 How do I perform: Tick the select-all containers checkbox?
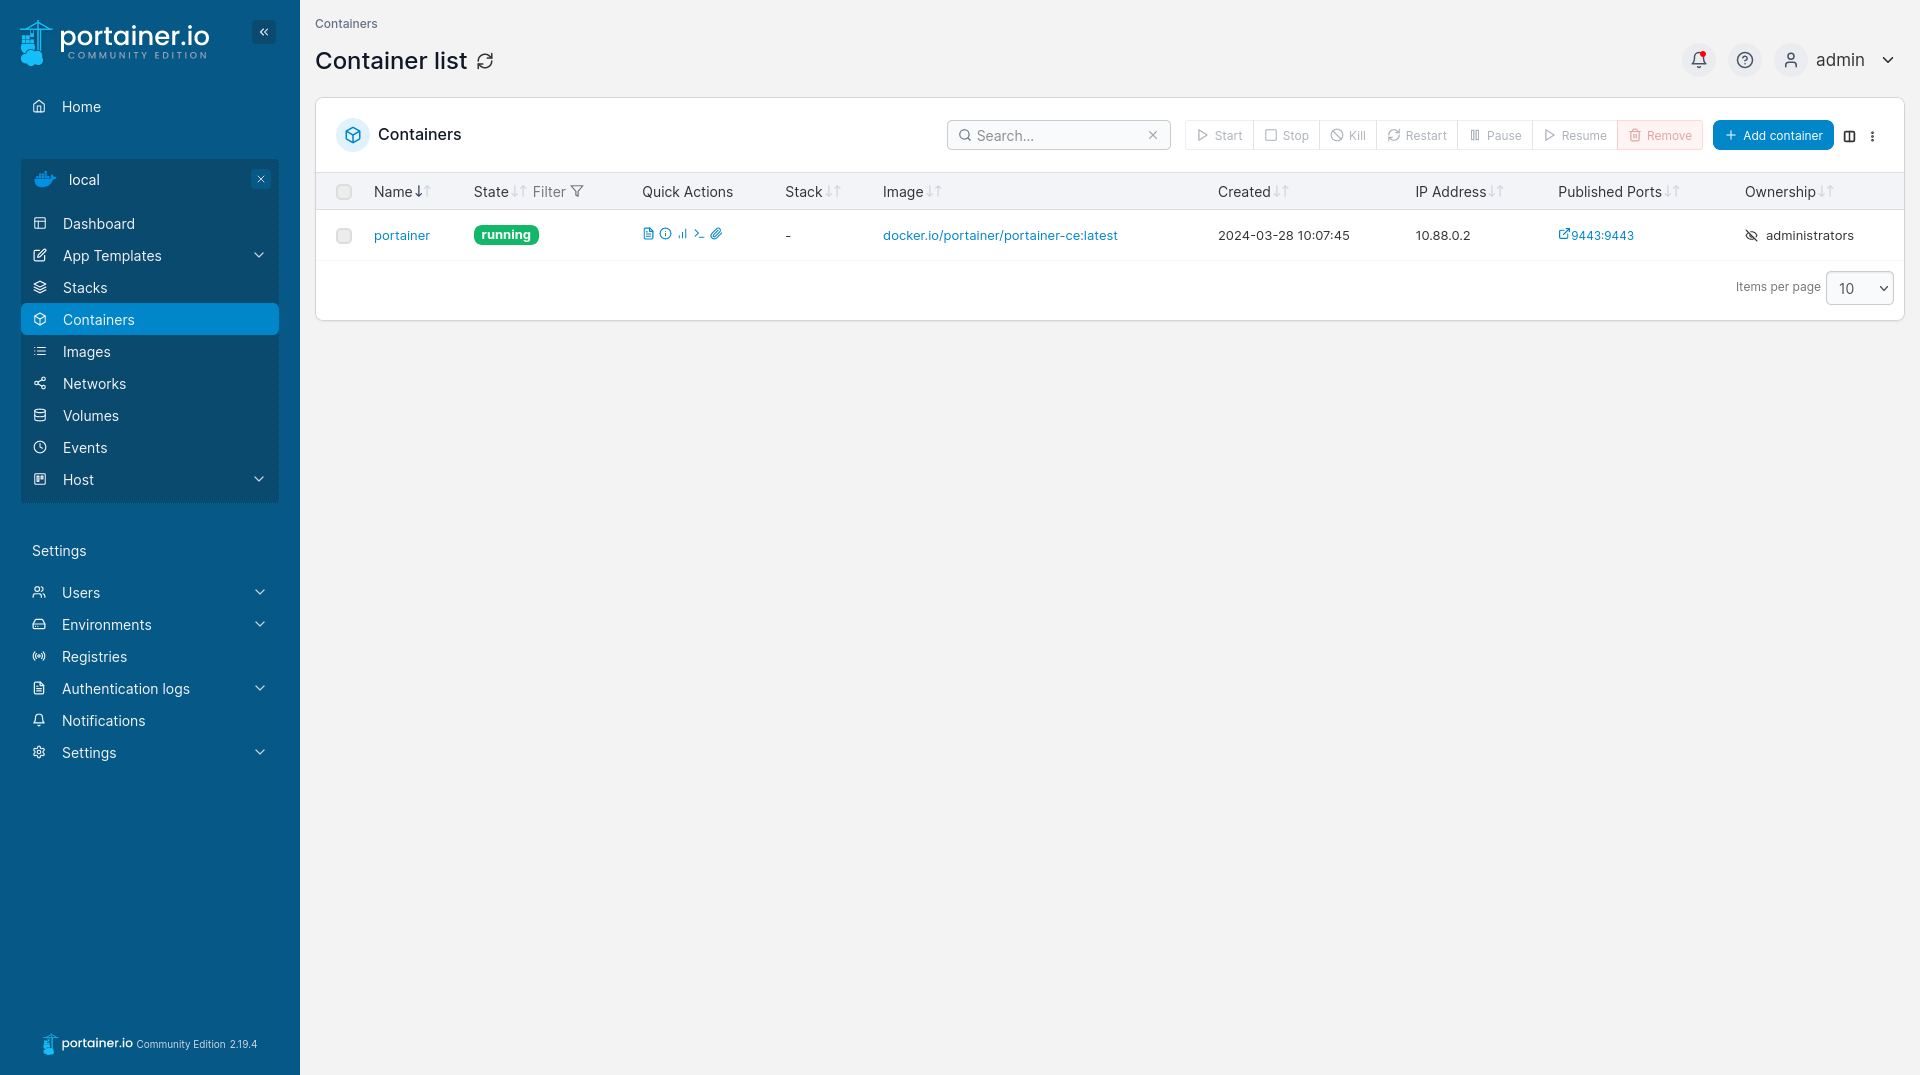[x=344, y=192]
